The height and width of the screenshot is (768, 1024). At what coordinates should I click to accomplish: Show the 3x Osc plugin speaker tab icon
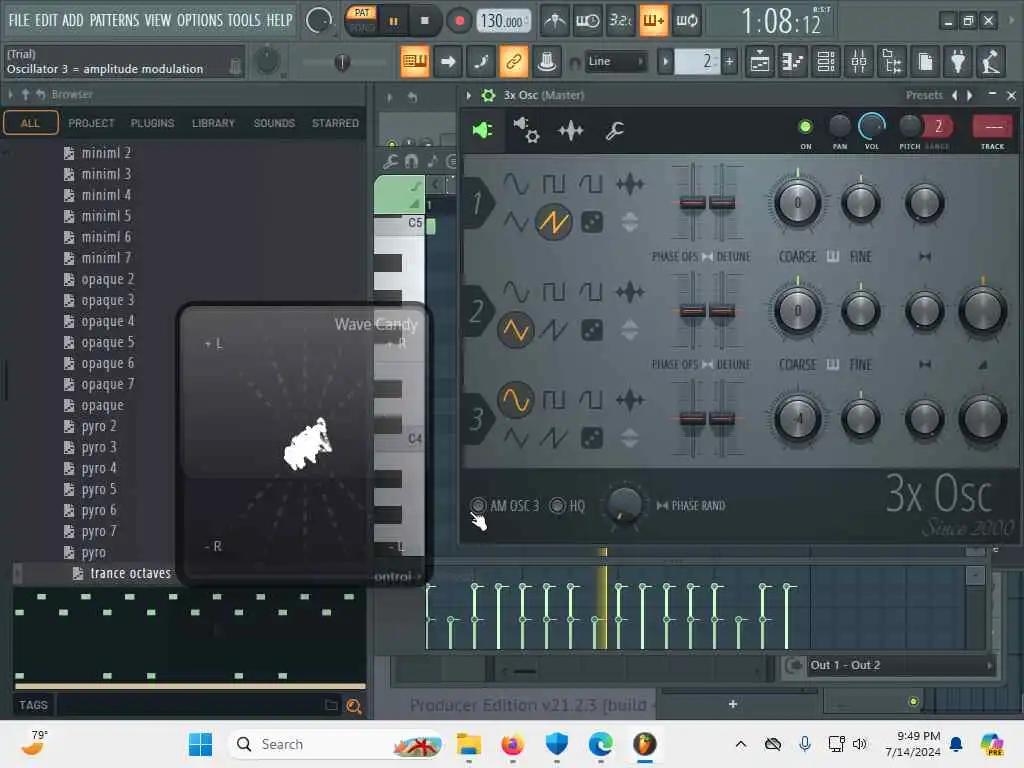[483, 130]
